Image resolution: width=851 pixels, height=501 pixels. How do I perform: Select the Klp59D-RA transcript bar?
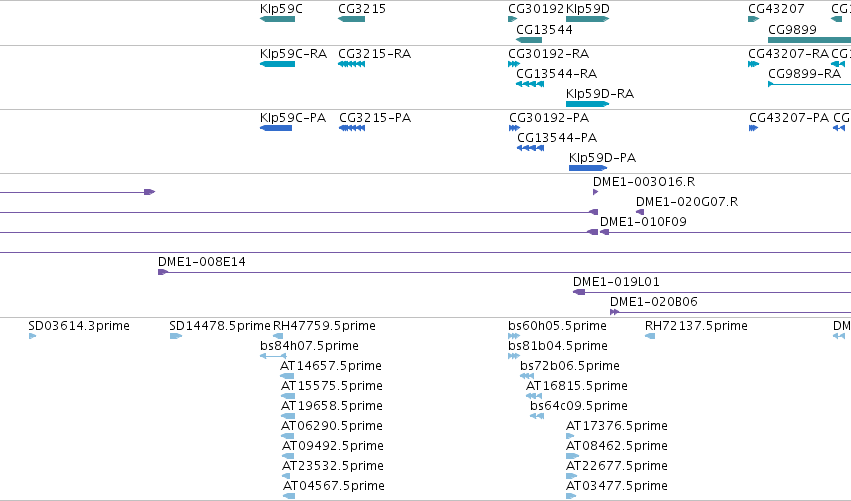tap(587, 104)
